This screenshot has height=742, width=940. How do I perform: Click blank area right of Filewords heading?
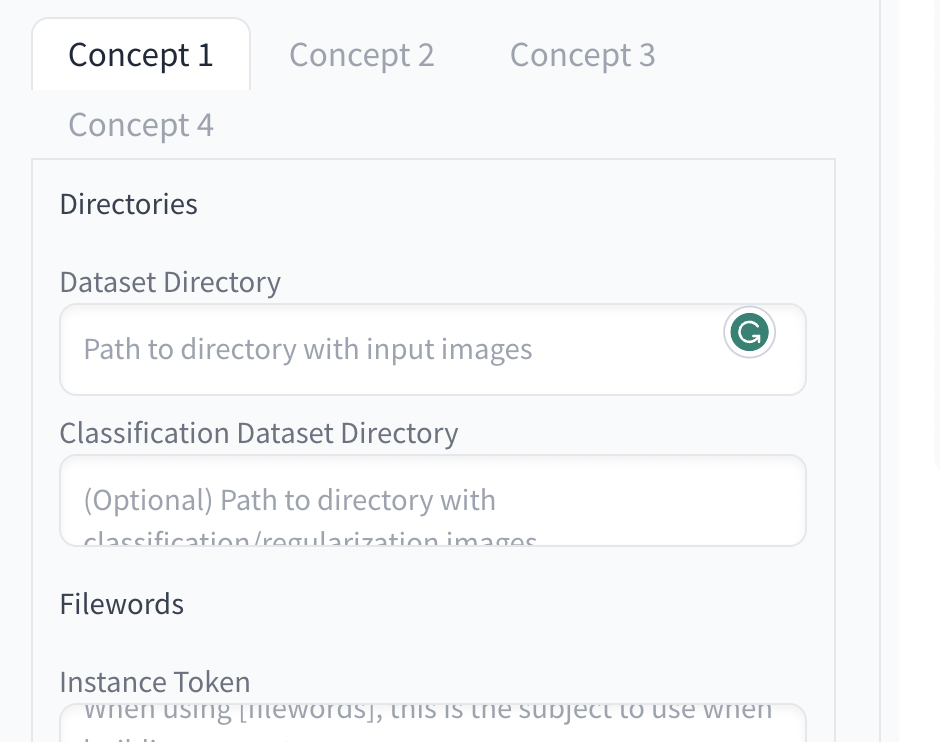[500, 604]
